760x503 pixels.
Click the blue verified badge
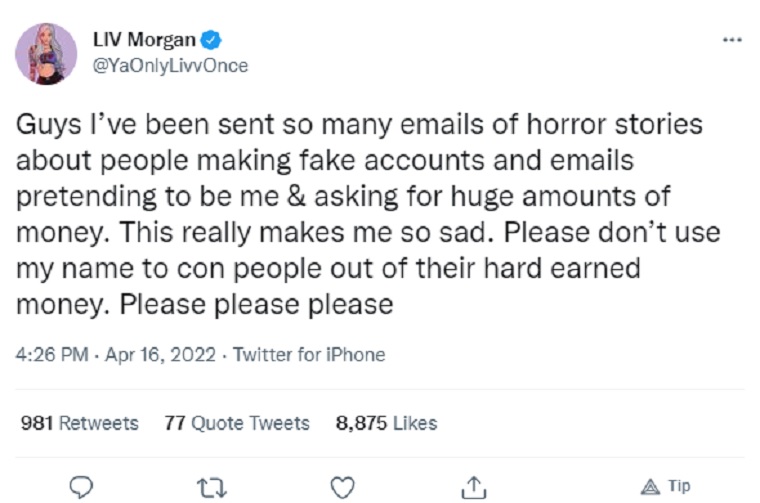(212, 41)
